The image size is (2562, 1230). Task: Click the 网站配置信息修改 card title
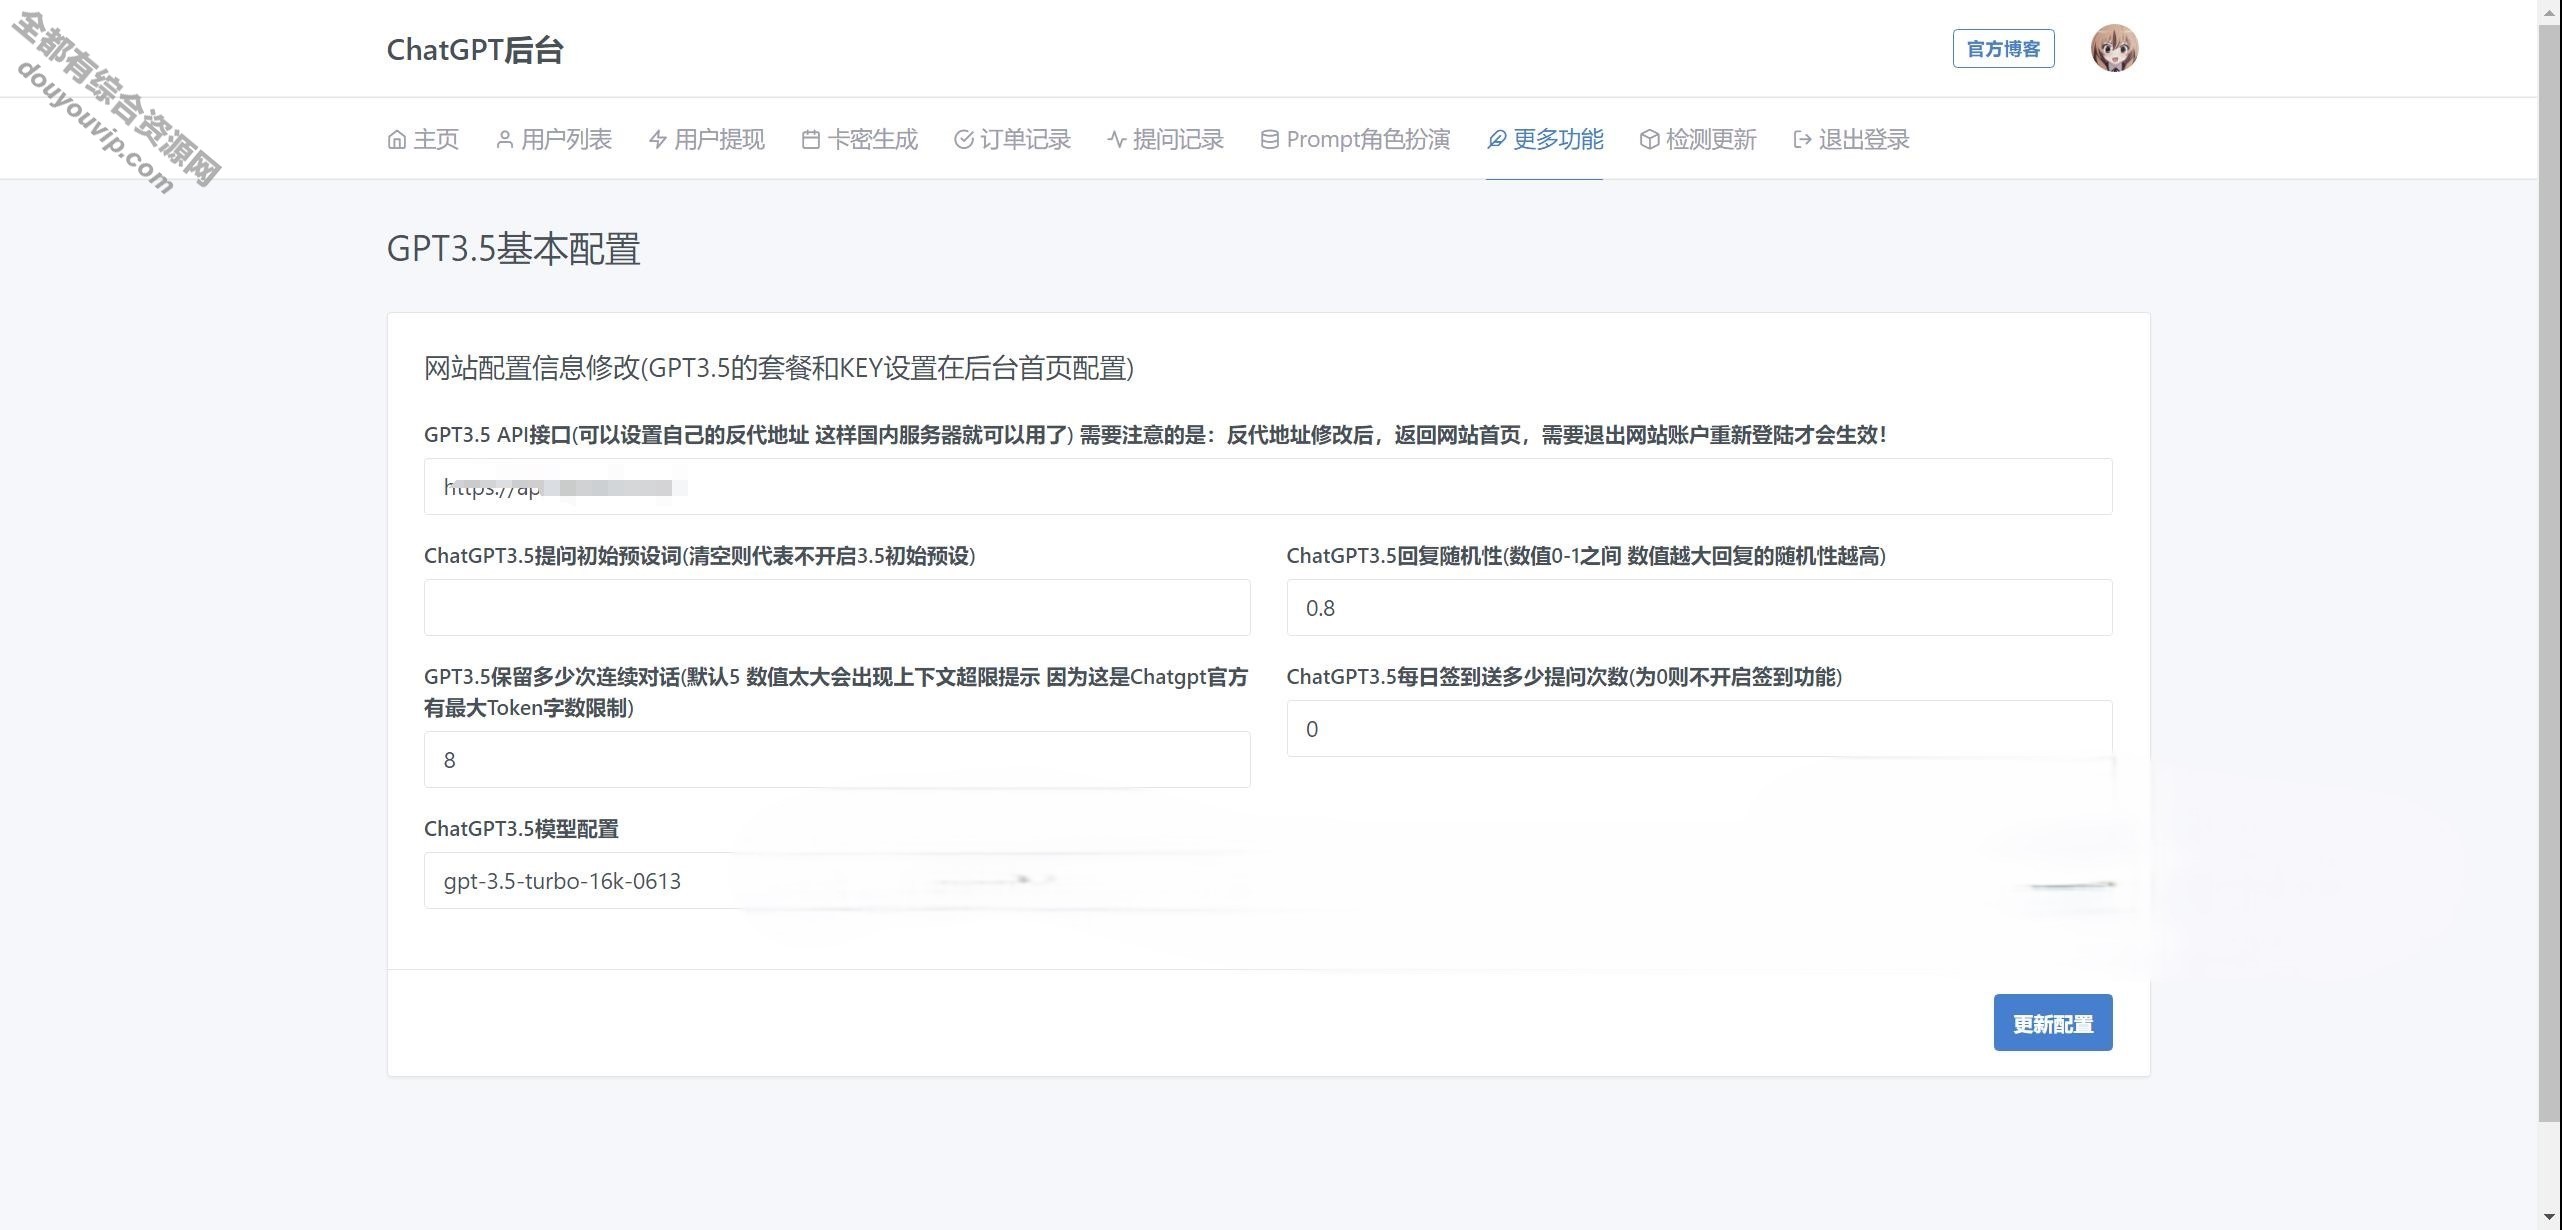pyautogui.click(x=779, y=368)
